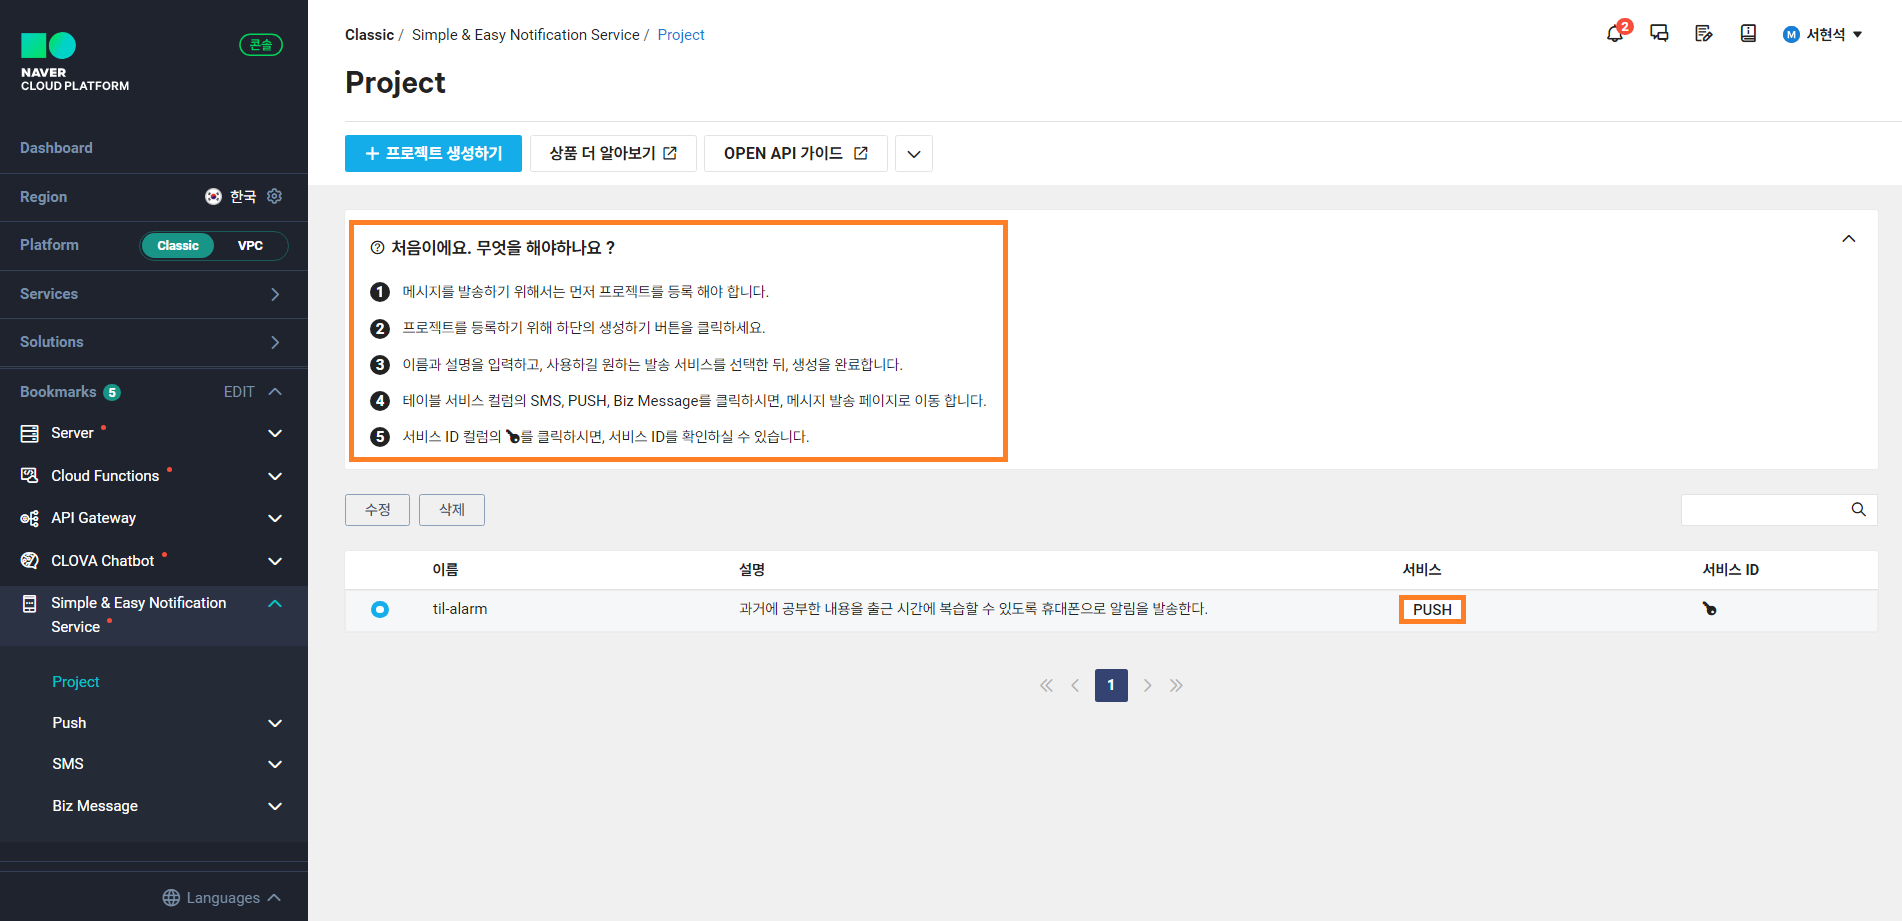Open the SMS sidebar item
The height and width of the screenshot is (921, 1902).
(68, 764)
